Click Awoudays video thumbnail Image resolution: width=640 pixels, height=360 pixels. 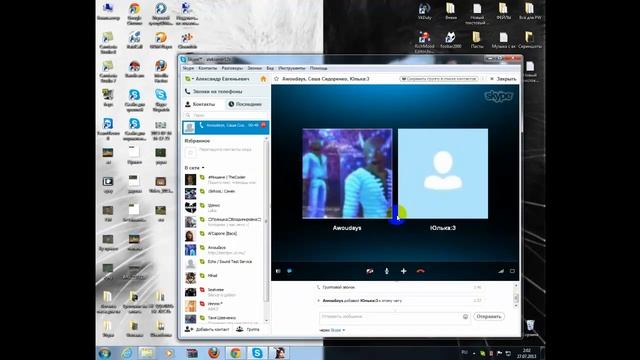click(x=347, y=173)
